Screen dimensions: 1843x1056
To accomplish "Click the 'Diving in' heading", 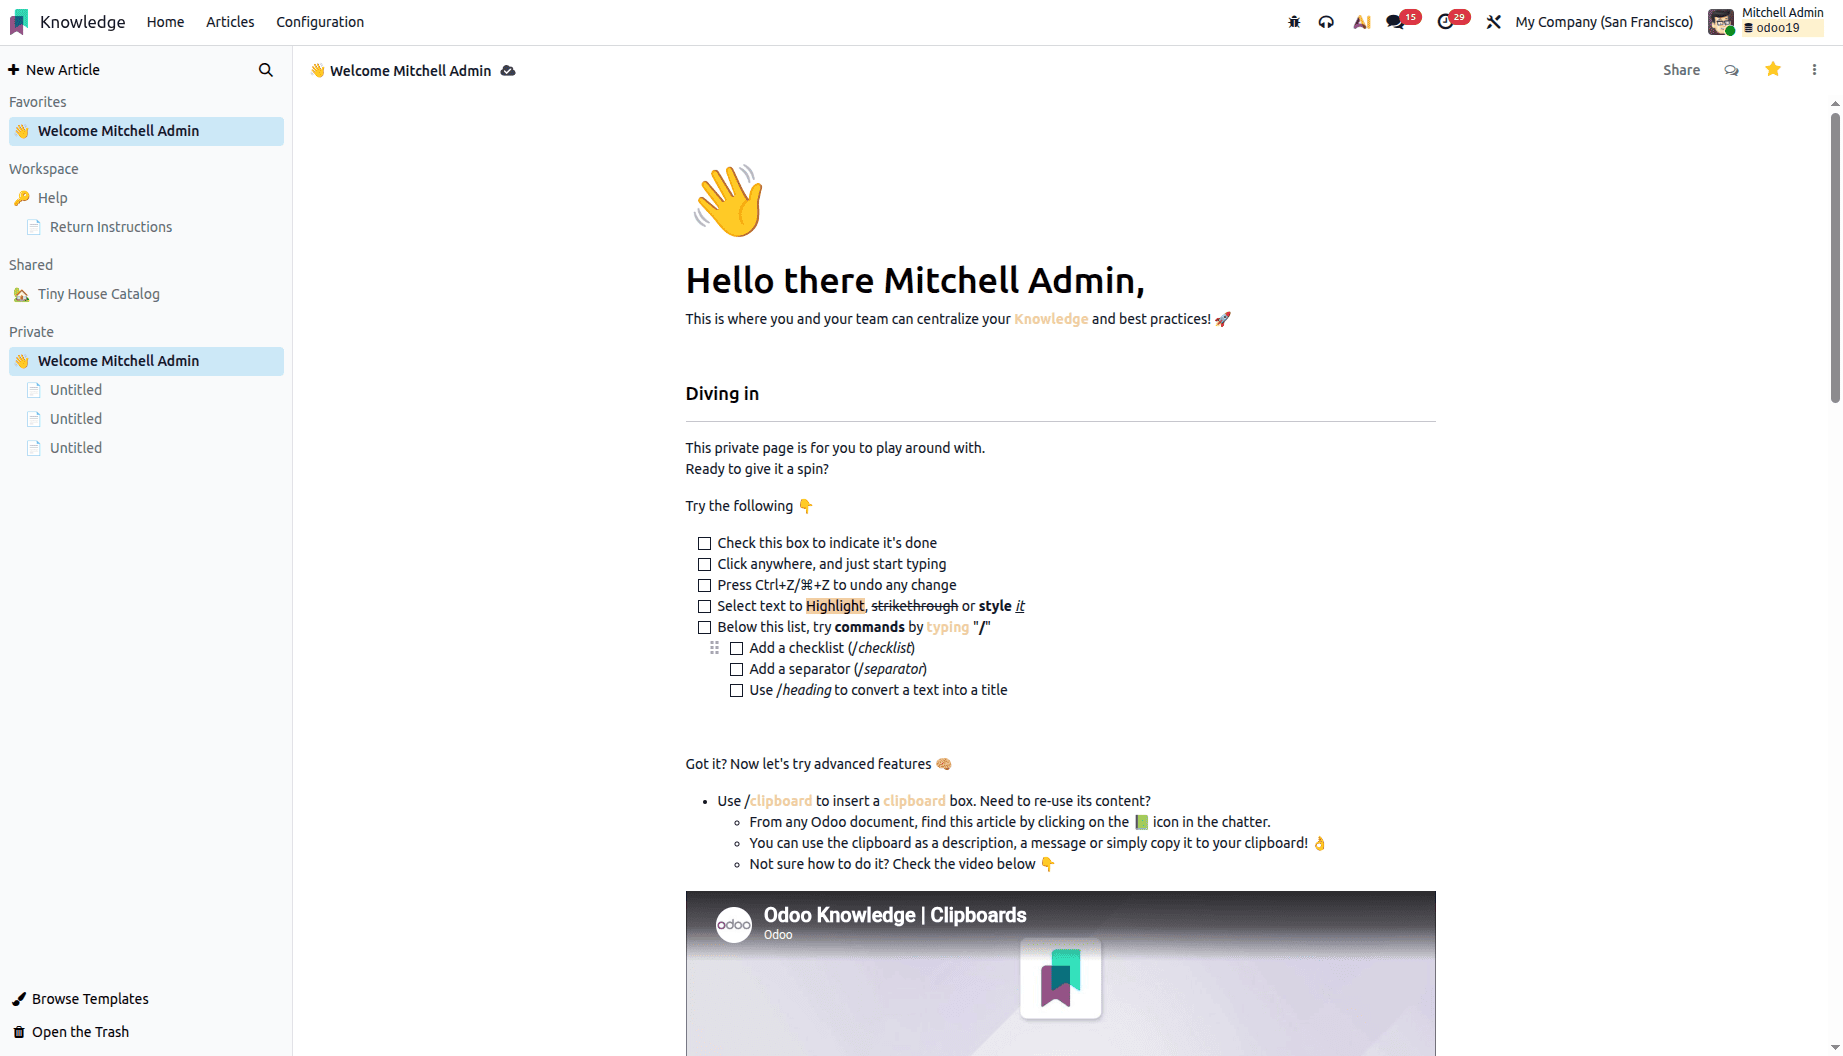I will (x=722, y=394).
